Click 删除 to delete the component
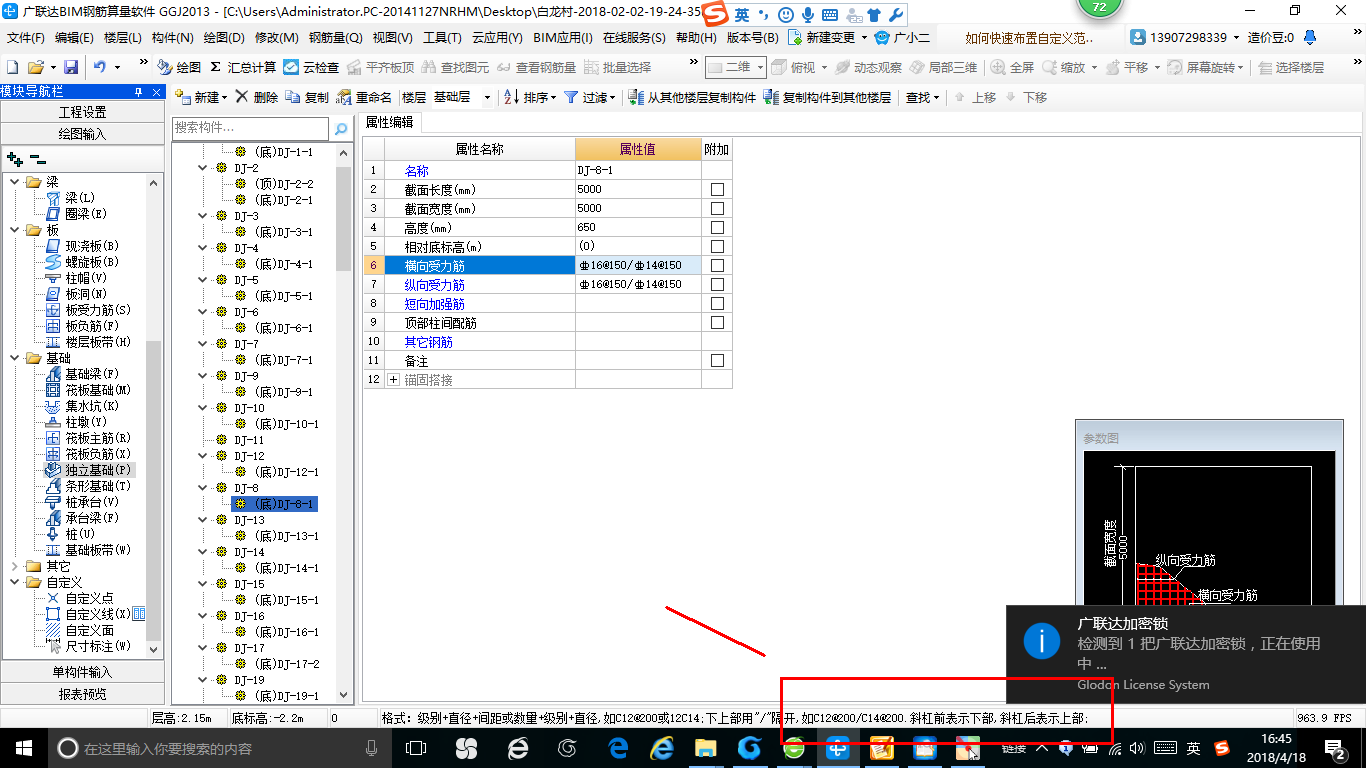The image size is (1366, 768). pos(258,97)
